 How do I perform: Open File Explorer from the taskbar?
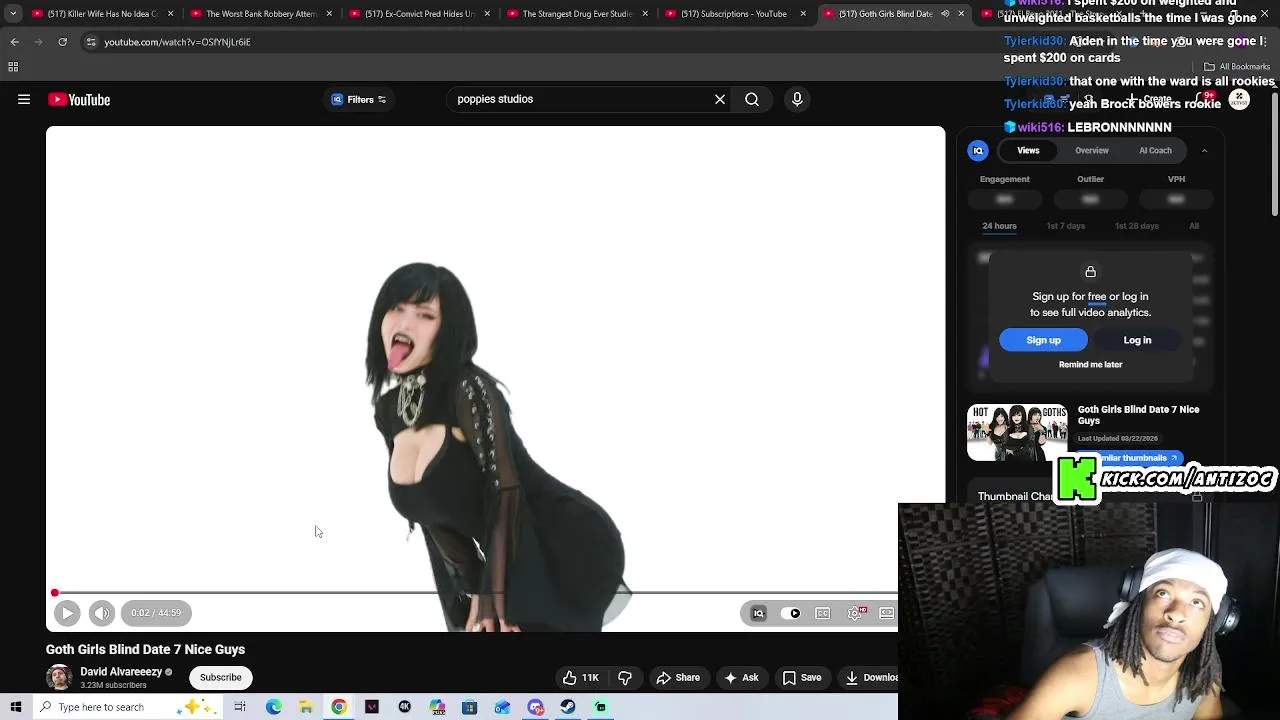306,707
